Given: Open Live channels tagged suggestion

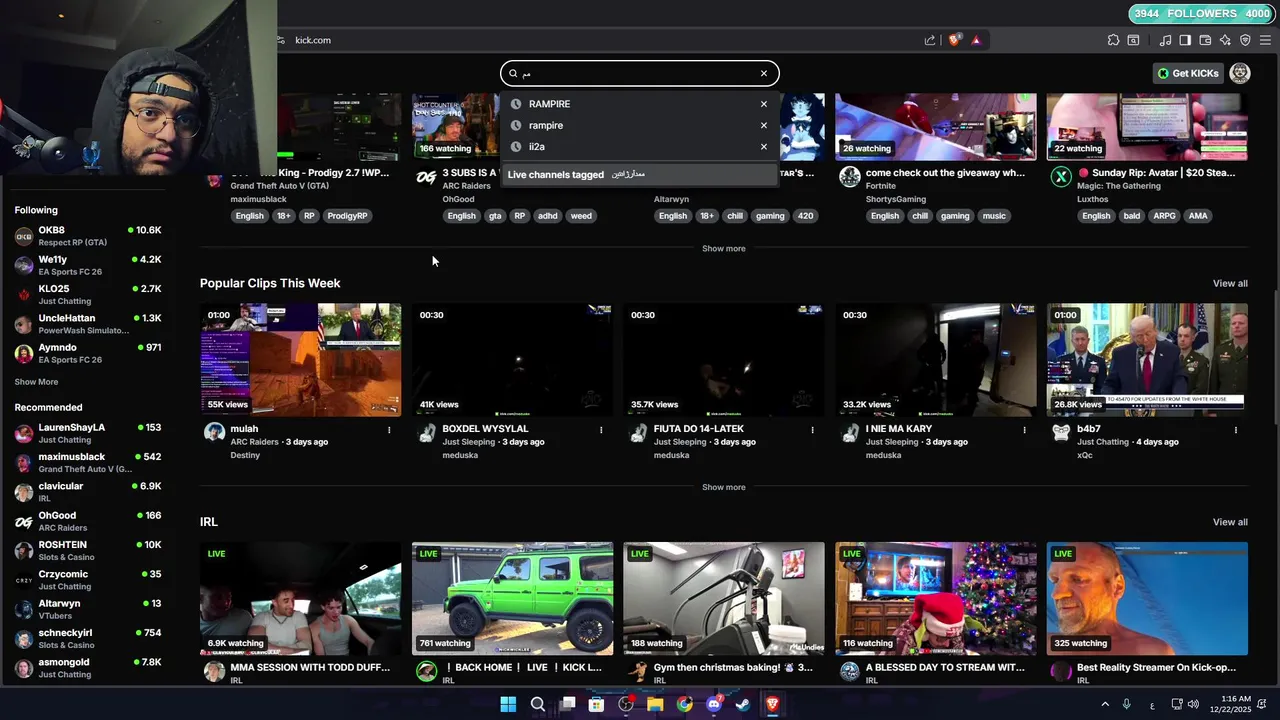Looking at the screenshot, I should 640,174.
